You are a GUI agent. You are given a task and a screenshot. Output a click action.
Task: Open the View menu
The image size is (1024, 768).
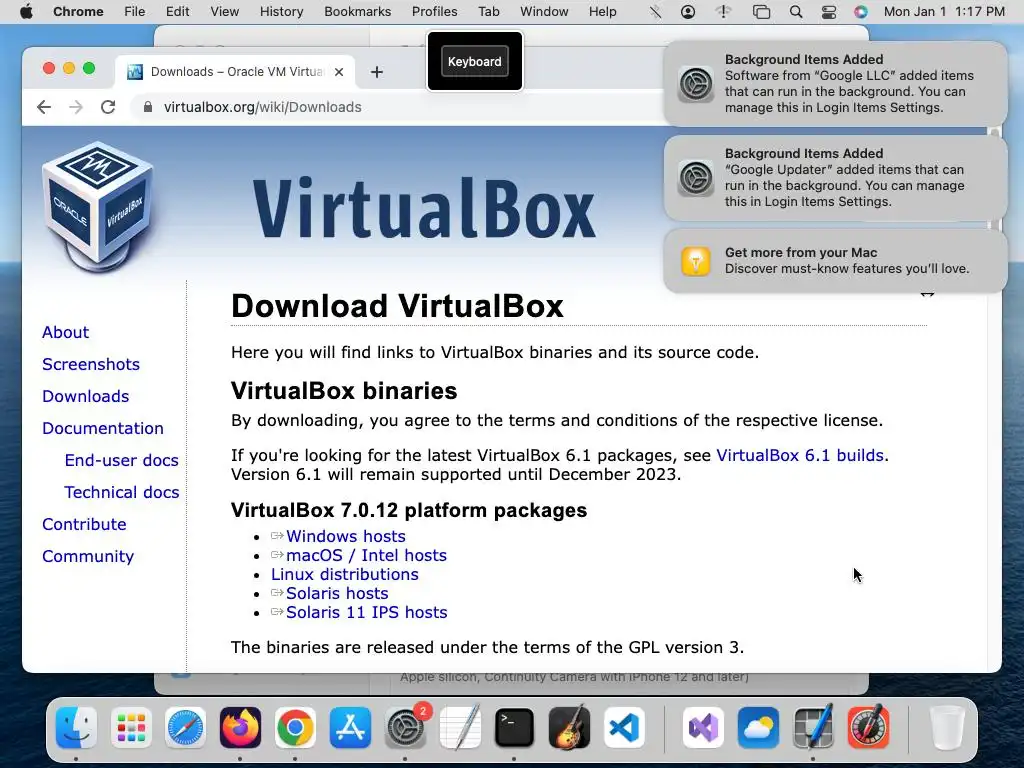click(225, 12)
